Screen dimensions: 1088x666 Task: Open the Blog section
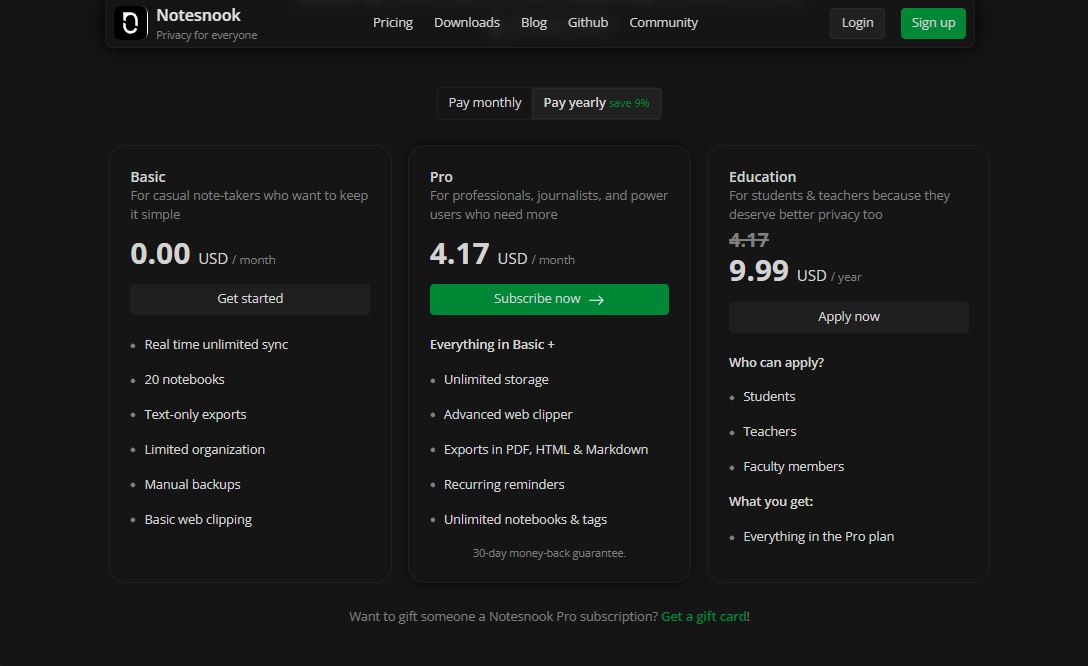(533, 22)
